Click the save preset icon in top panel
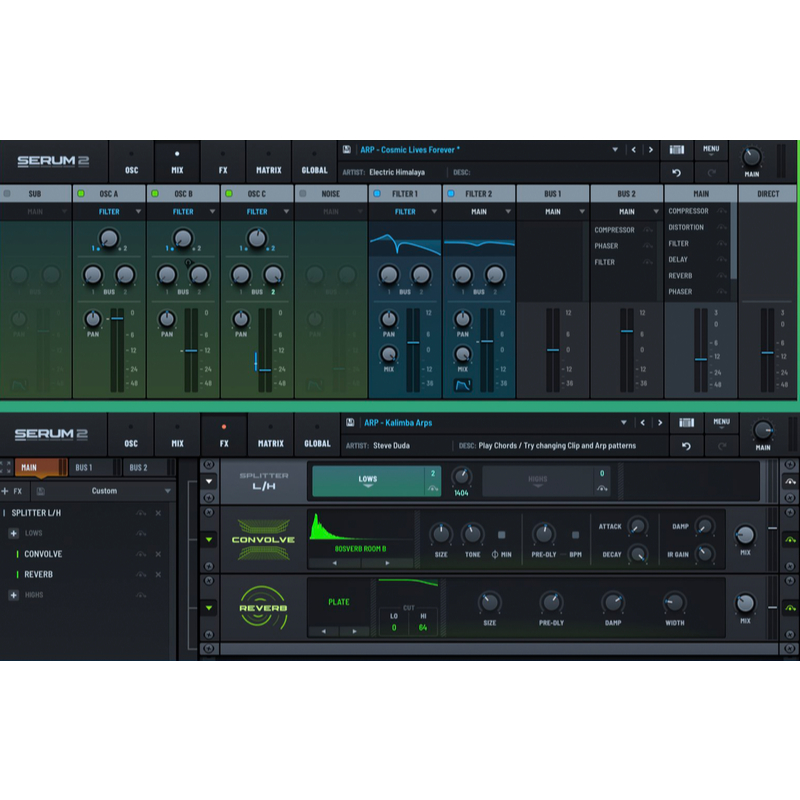The width and height of the screenshot is (800, 800). click(347, 150)
